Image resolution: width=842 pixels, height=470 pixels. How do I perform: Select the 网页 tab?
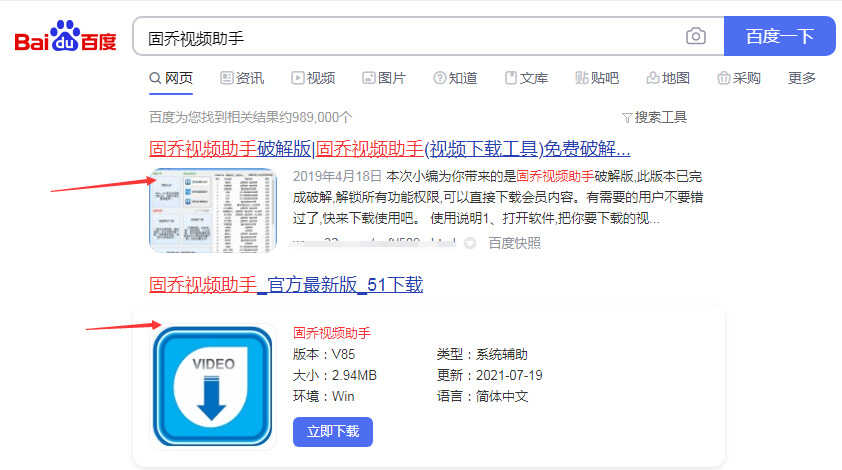click(171, 78)
